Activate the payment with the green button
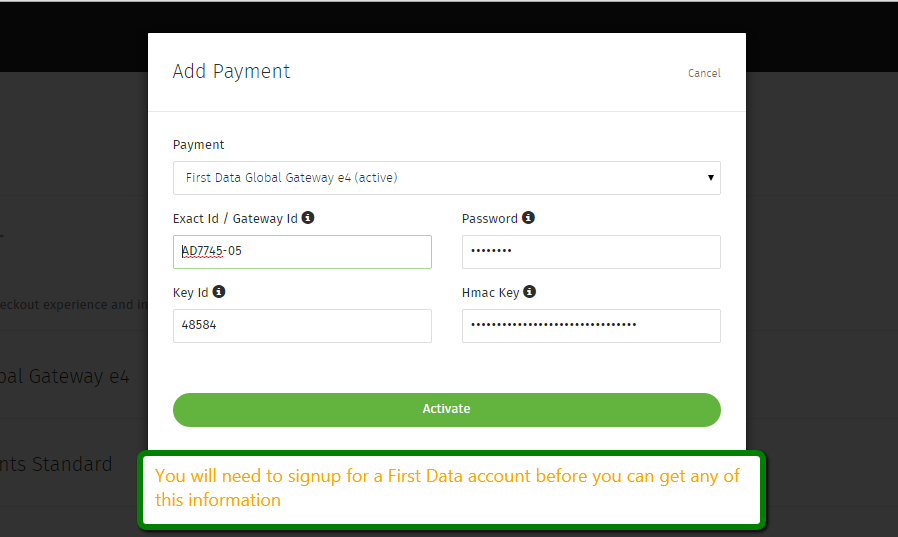898x537 pixels. pyautogui.click(x=447, y=410)
